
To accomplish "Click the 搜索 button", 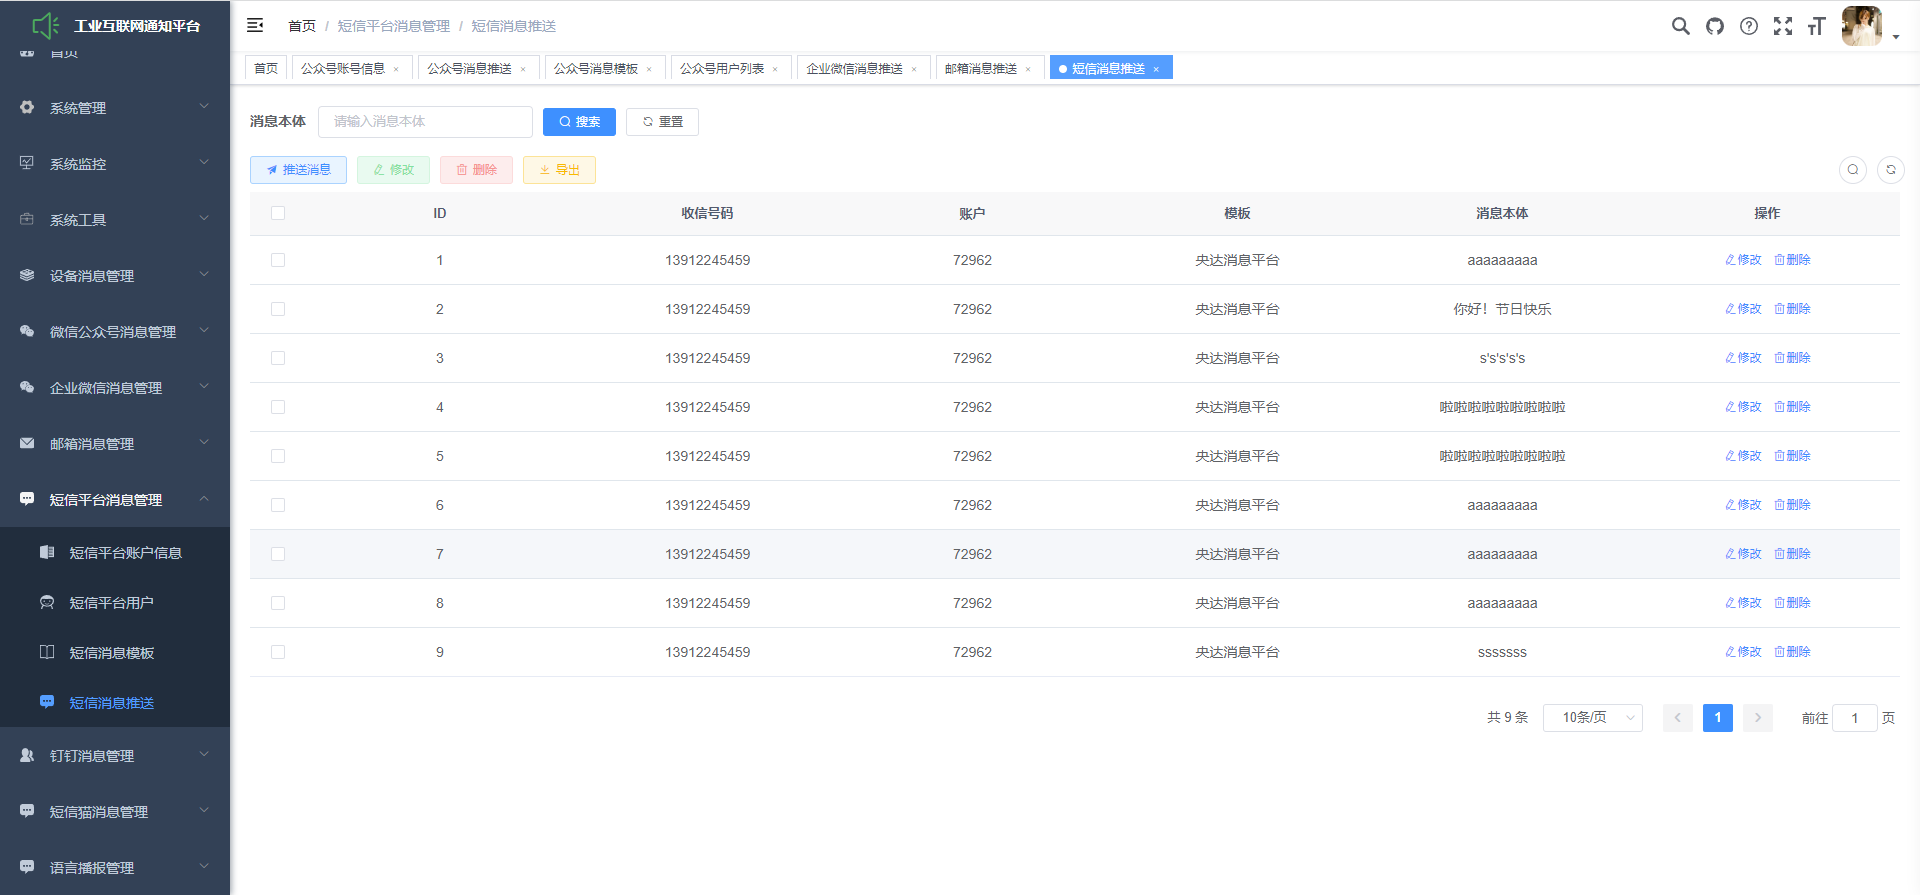I will 579,122.
